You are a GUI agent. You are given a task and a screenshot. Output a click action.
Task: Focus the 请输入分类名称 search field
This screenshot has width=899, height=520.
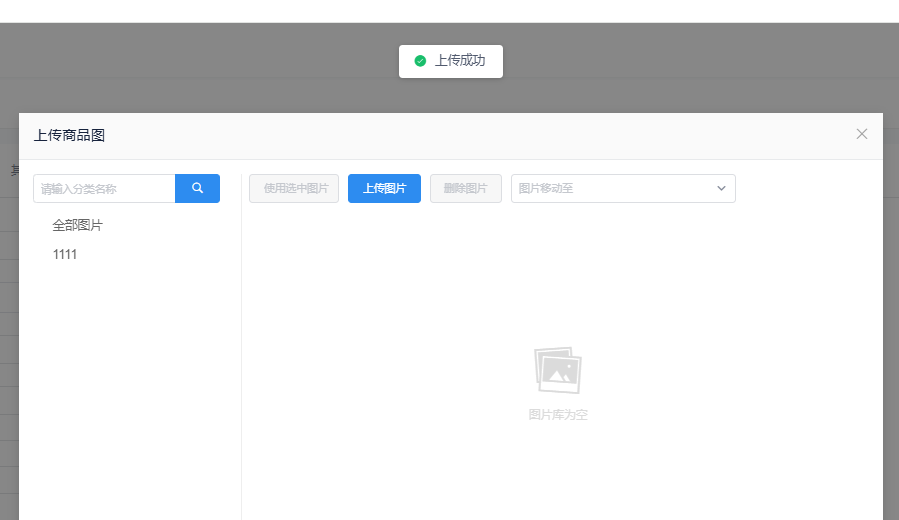tap(104, 188)
